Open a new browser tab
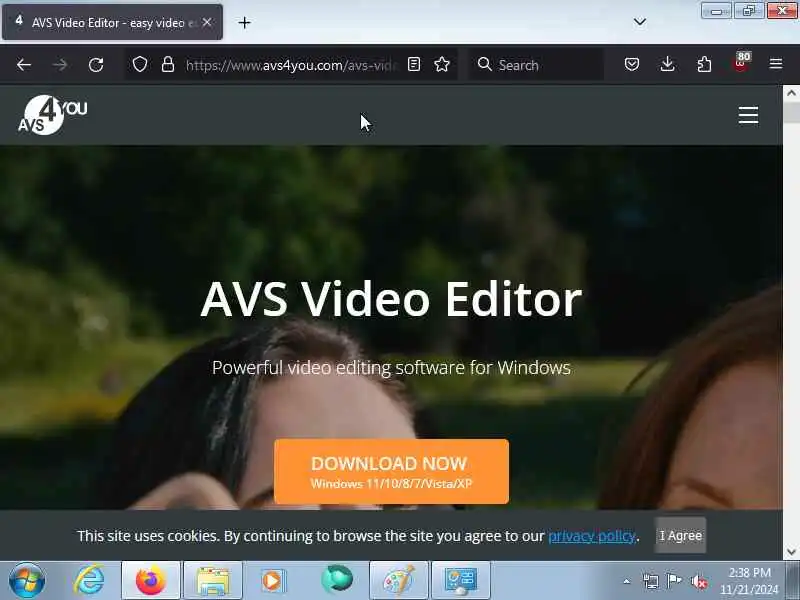The height and width of the screenshot is (600, 800). click(244, 22)
